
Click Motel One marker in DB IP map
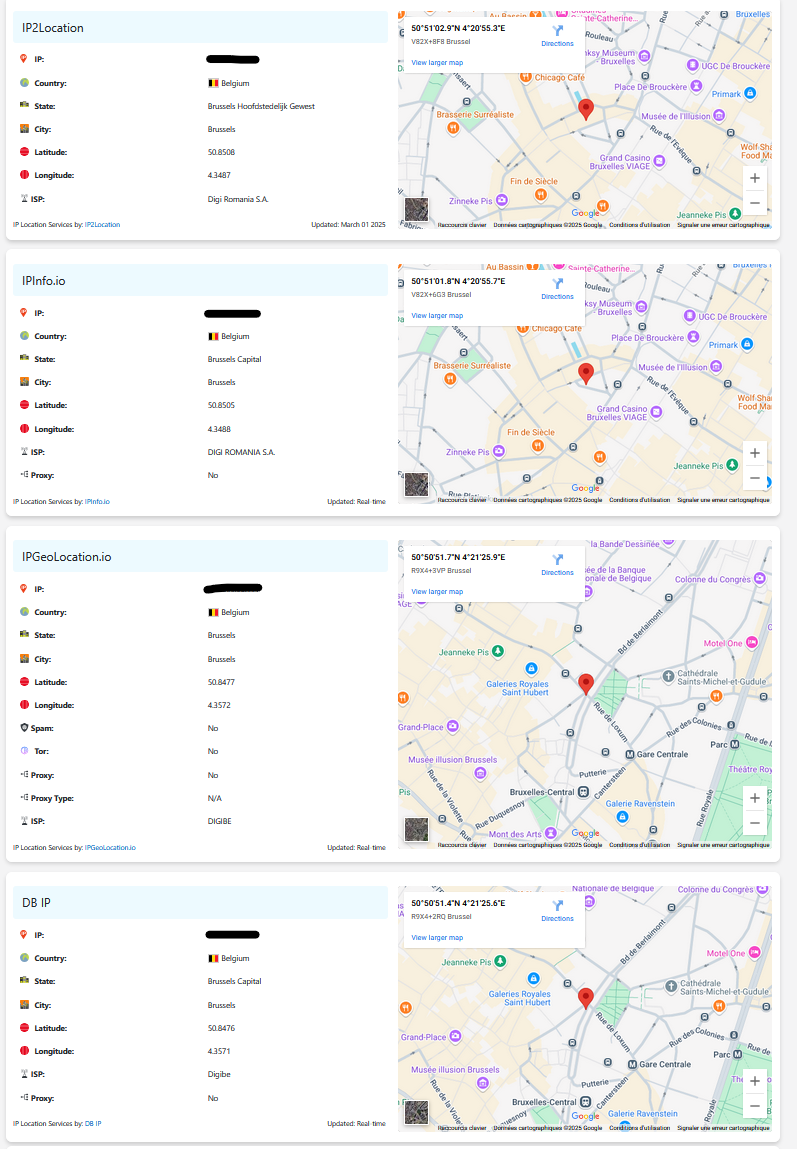coord(755,953)
